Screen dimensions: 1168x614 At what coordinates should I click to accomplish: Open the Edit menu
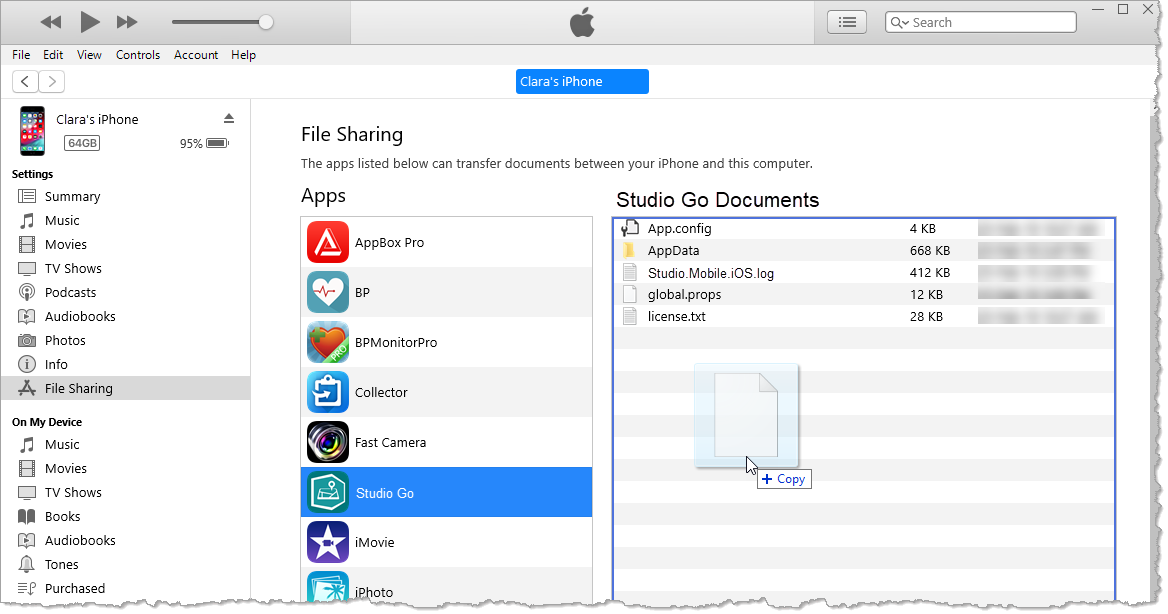click(x=53, y=55)
